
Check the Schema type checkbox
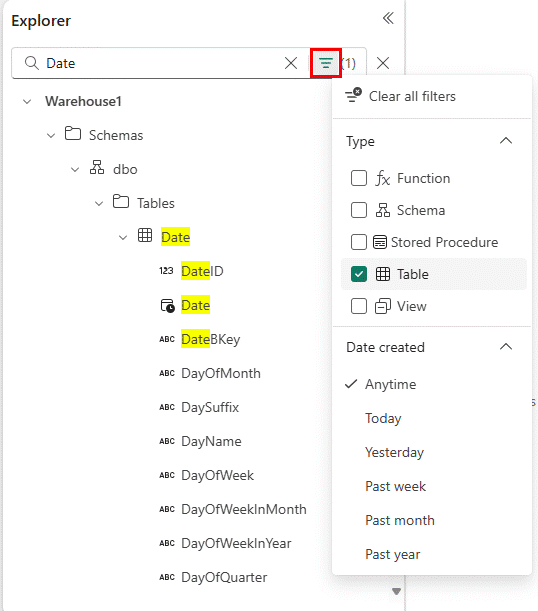[x=359, y=210]
